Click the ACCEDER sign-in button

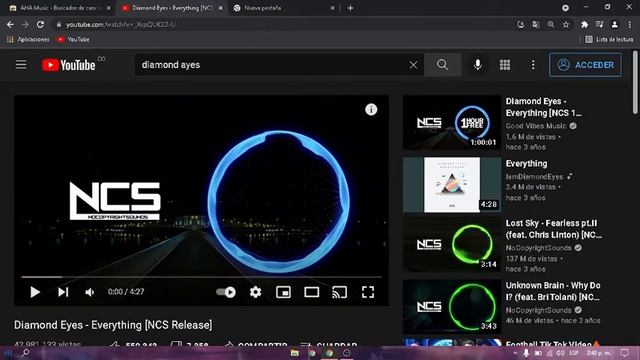pos(585,65)
